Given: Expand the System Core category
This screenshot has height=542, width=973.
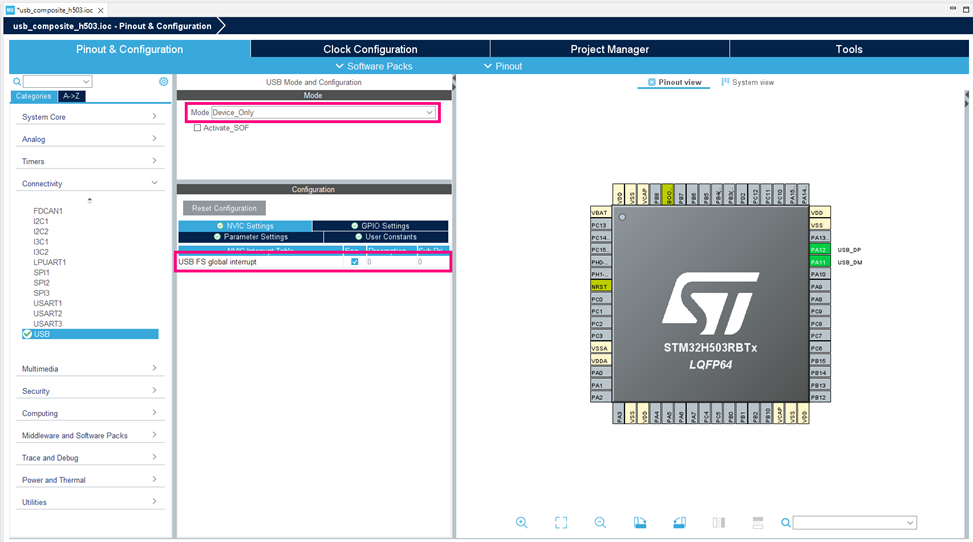Looking at the screenshot, I should (90, 117).
